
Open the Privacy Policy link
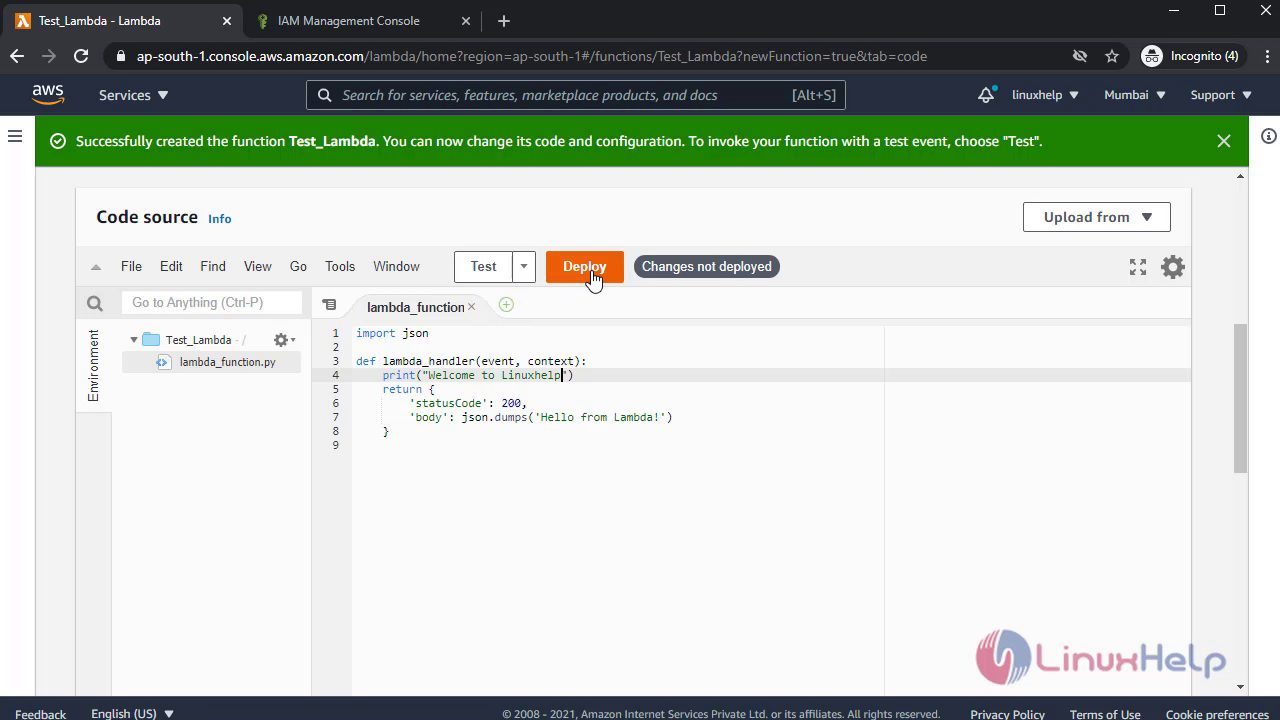[1007, 713]
